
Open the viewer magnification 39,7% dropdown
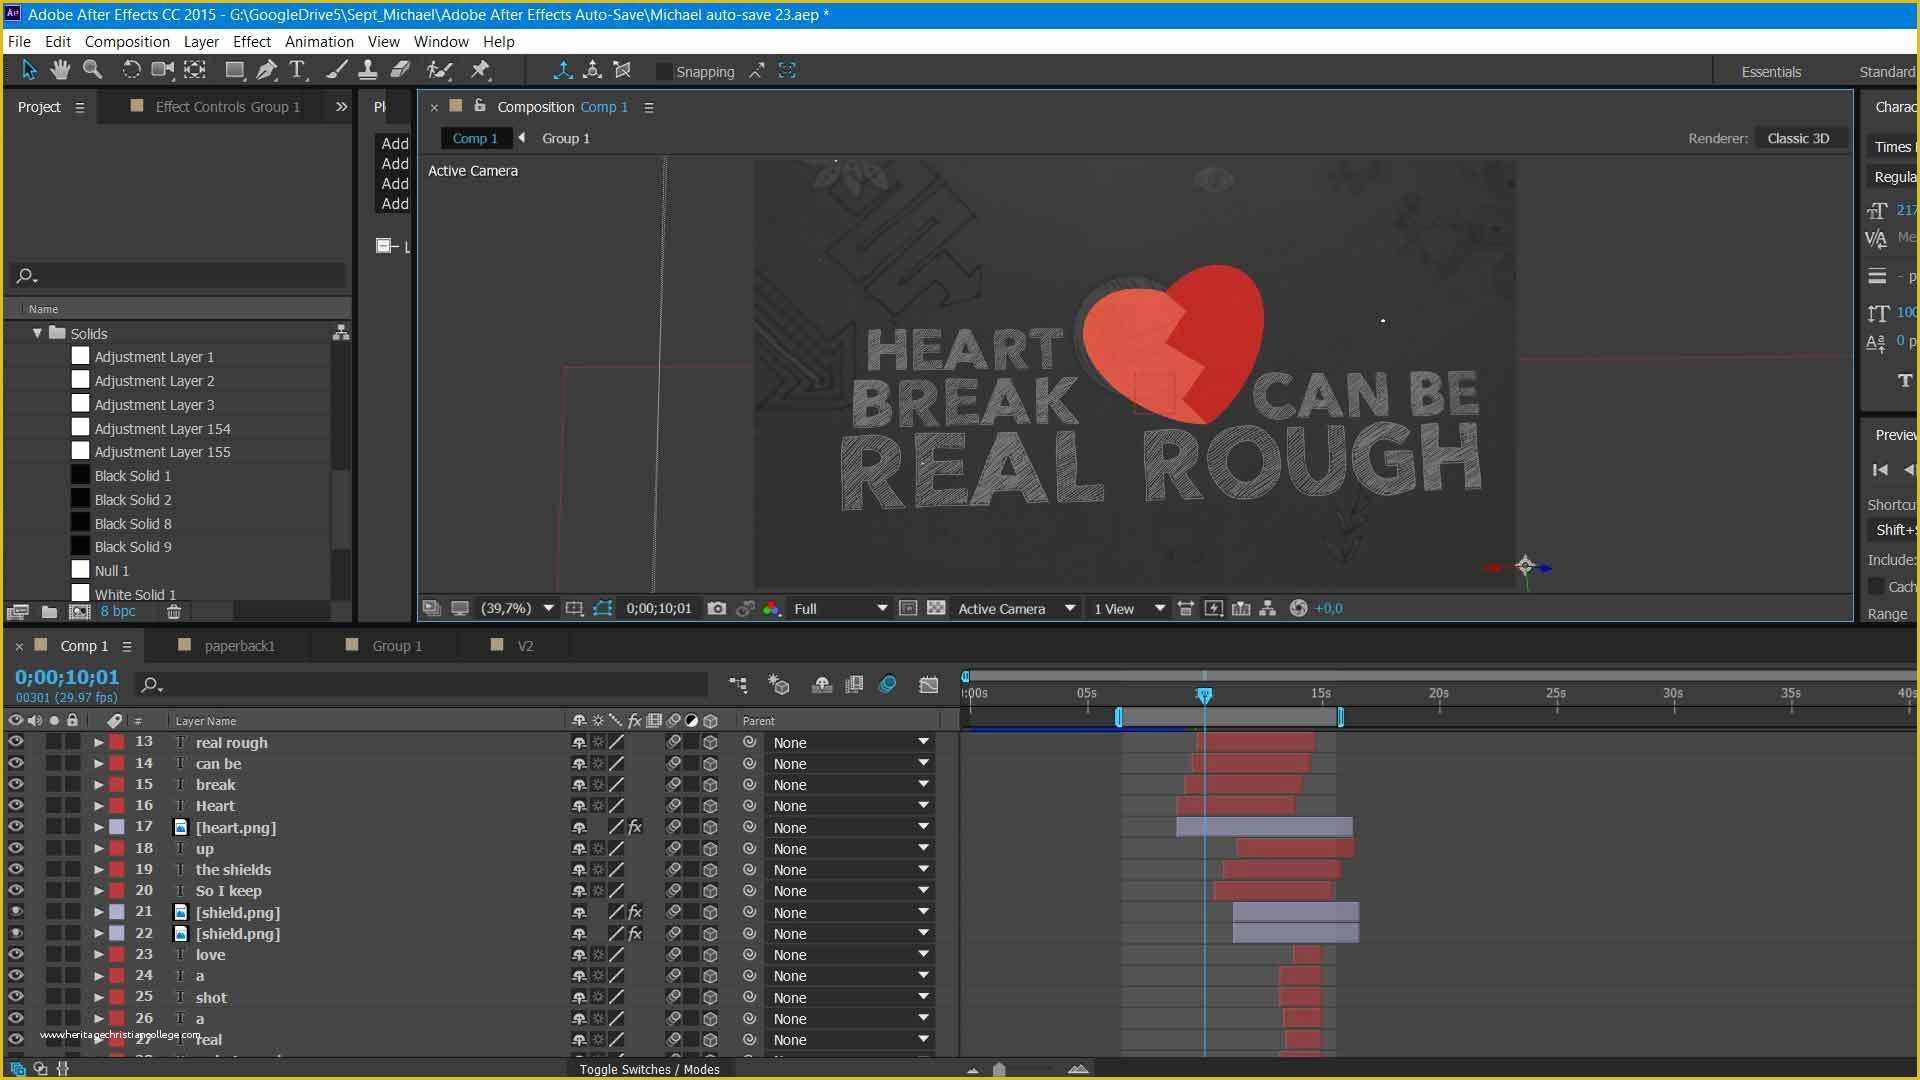[517, 608]
